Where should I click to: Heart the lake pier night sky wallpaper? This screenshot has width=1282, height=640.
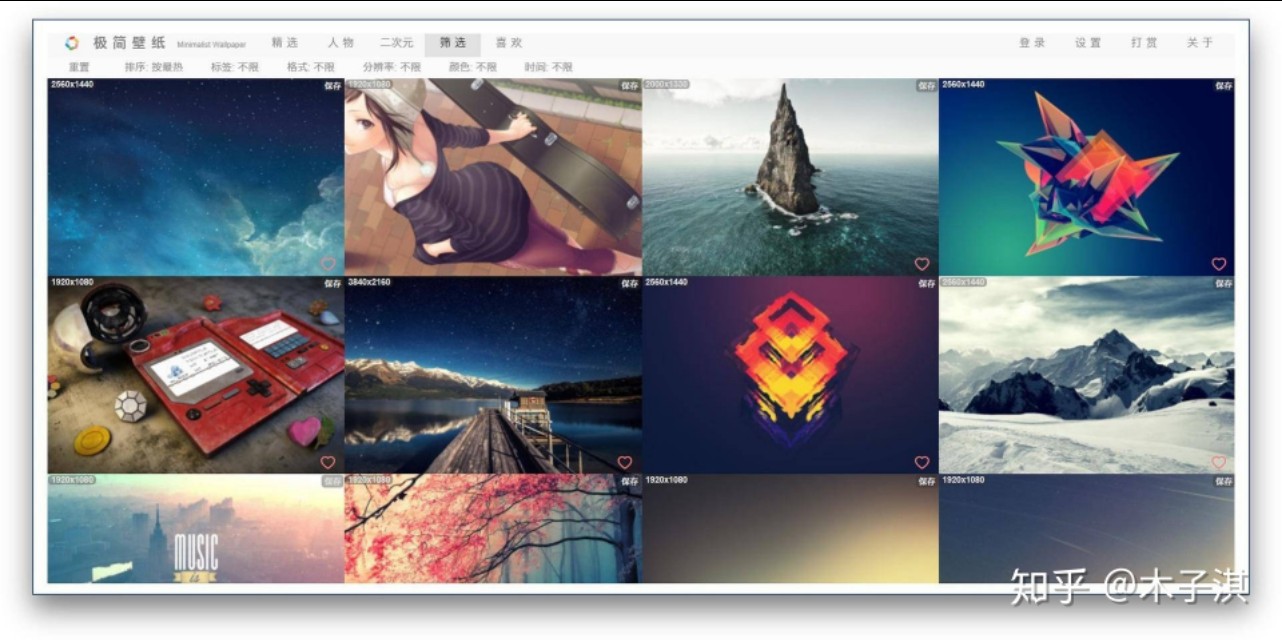tap(624, 462)
